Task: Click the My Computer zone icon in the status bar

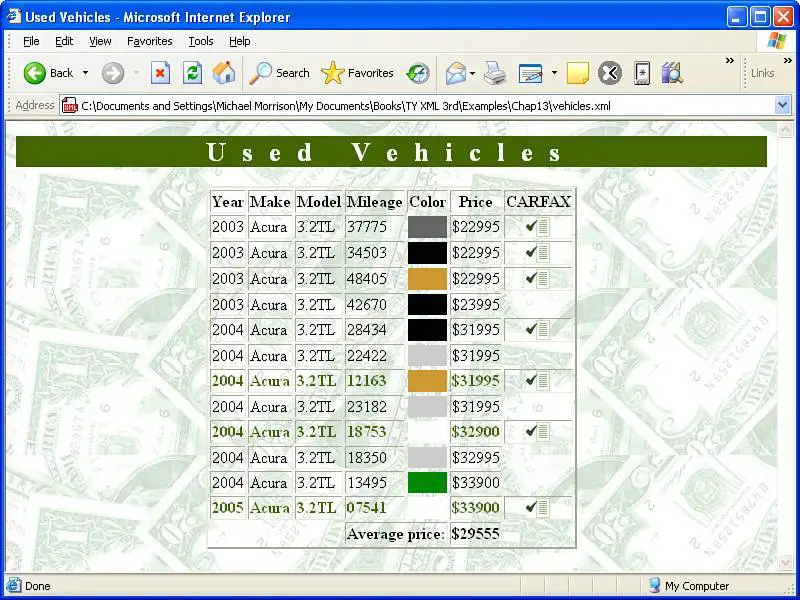Action: click(655, 585)
